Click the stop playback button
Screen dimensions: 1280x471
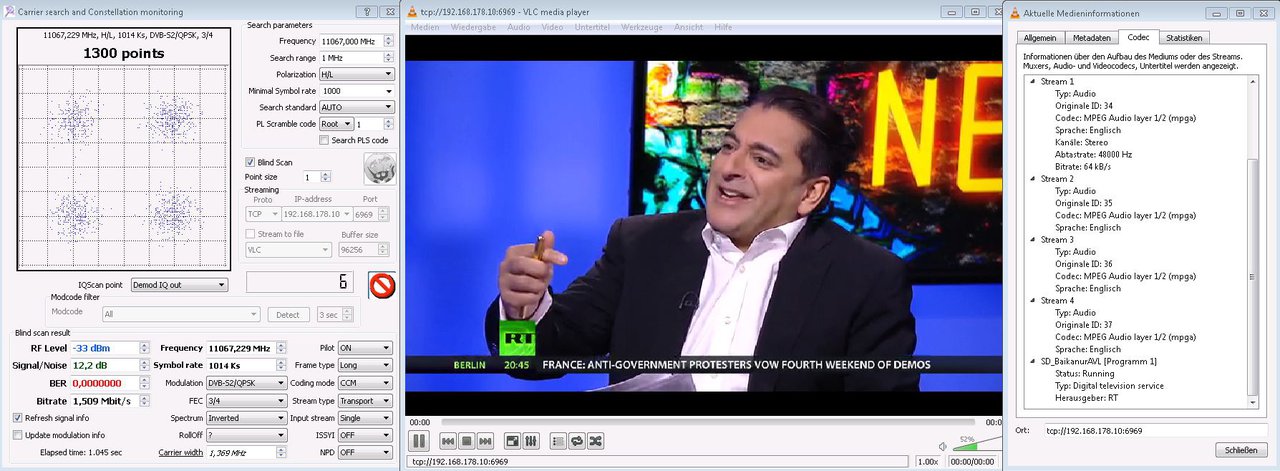(467, 441)
